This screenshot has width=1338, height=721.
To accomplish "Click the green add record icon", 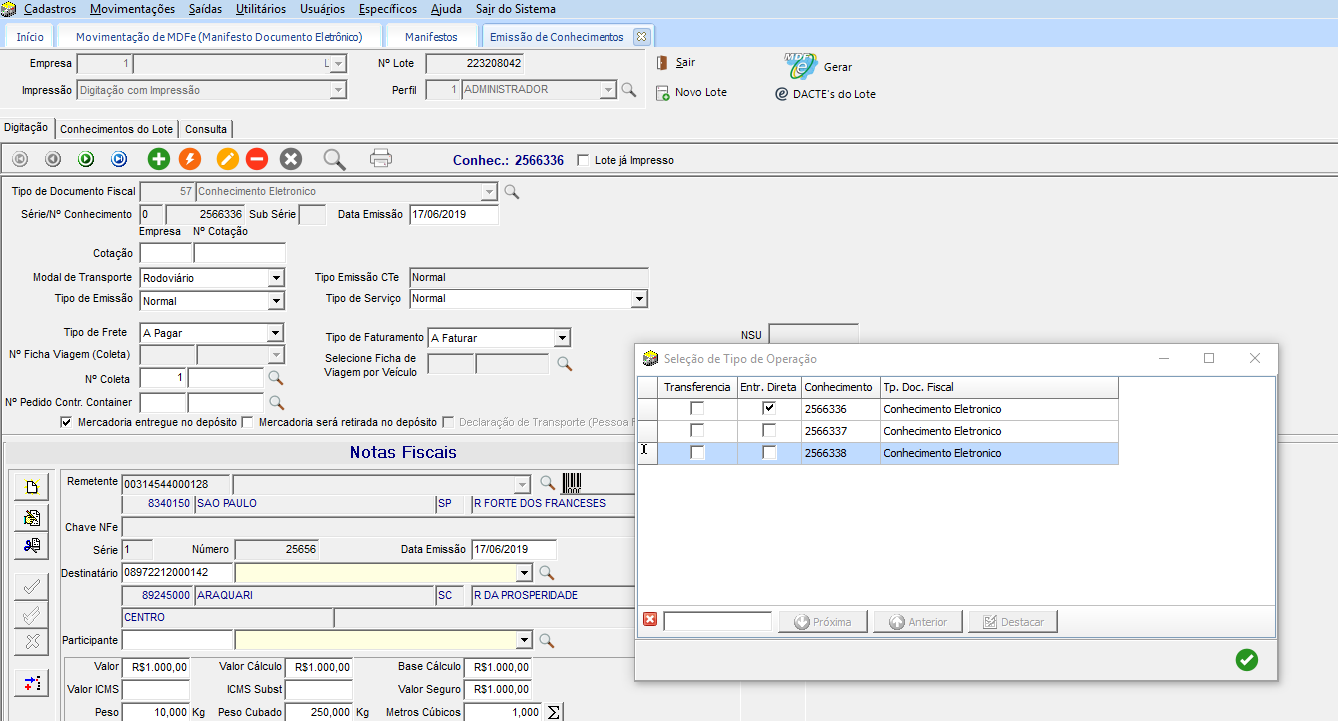I will [158, 159].
